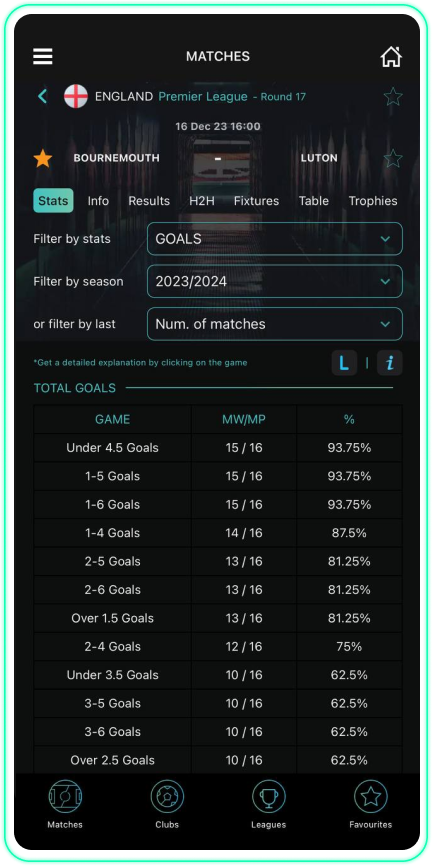Switch to the Table tab
The height and width of the screenshot is (866, 432).
tap(314, 201)
